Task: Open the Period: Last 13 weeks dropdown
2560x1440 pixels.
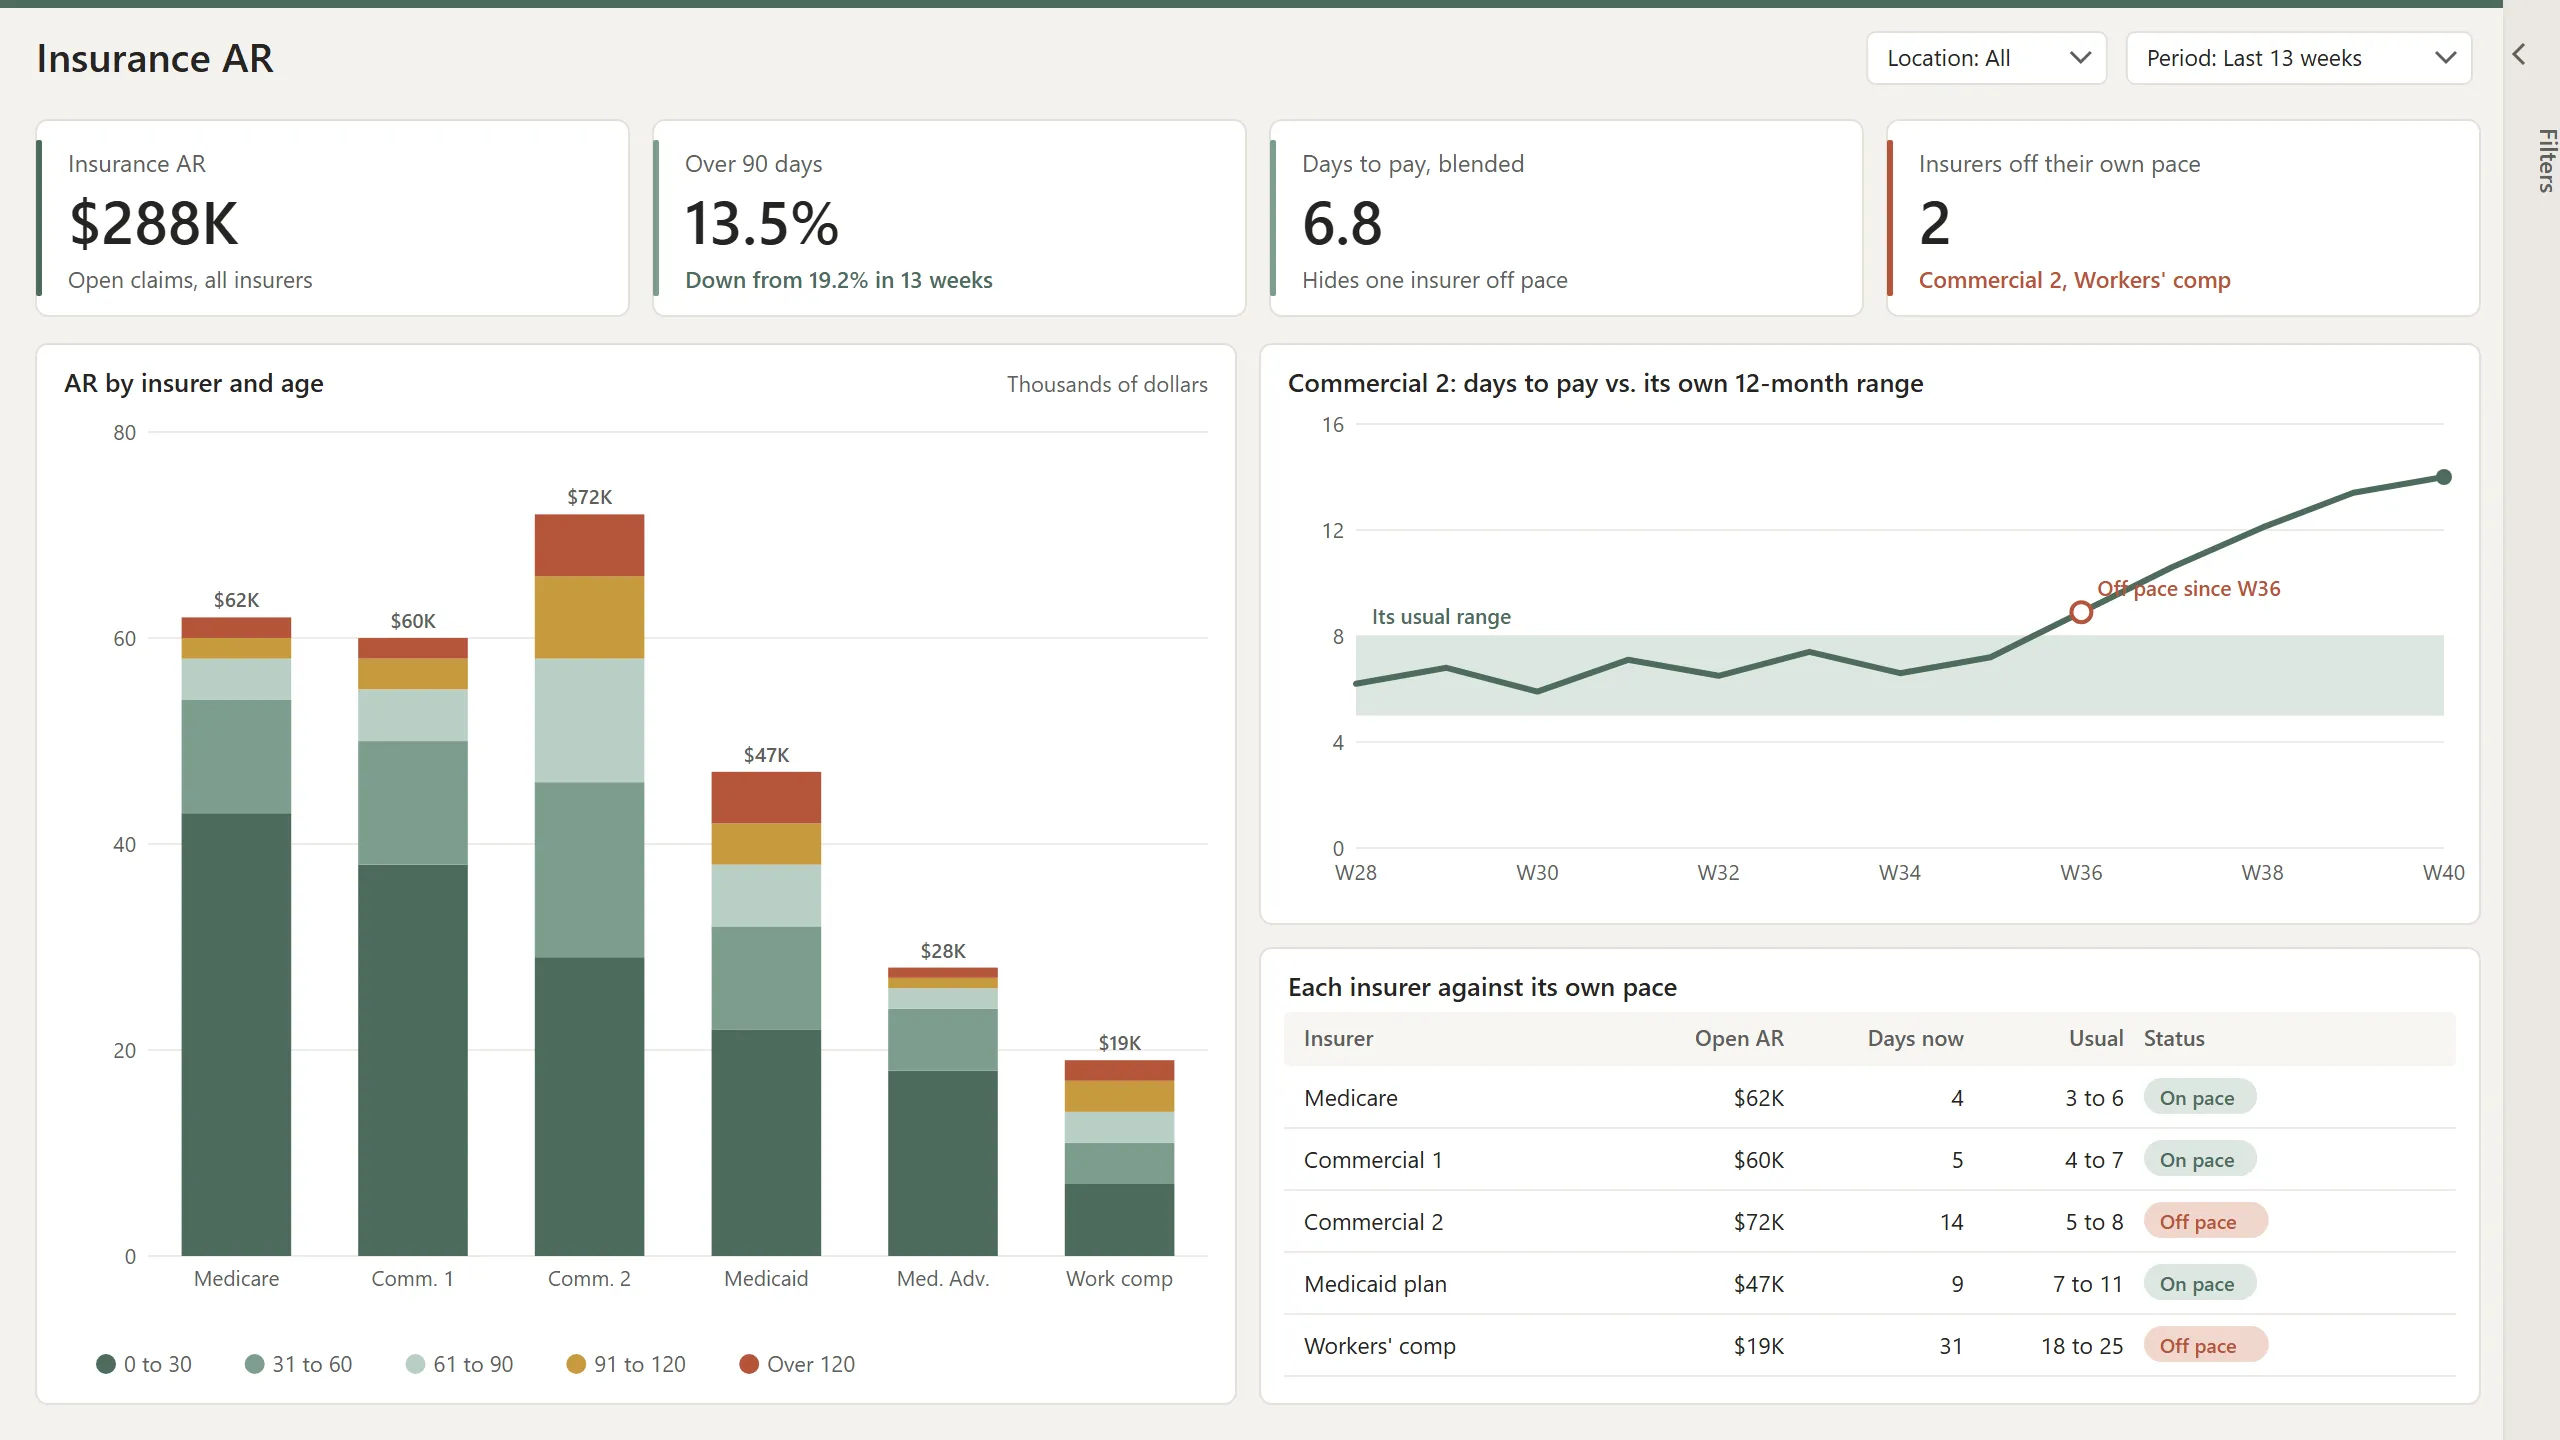Action: 2298,58
